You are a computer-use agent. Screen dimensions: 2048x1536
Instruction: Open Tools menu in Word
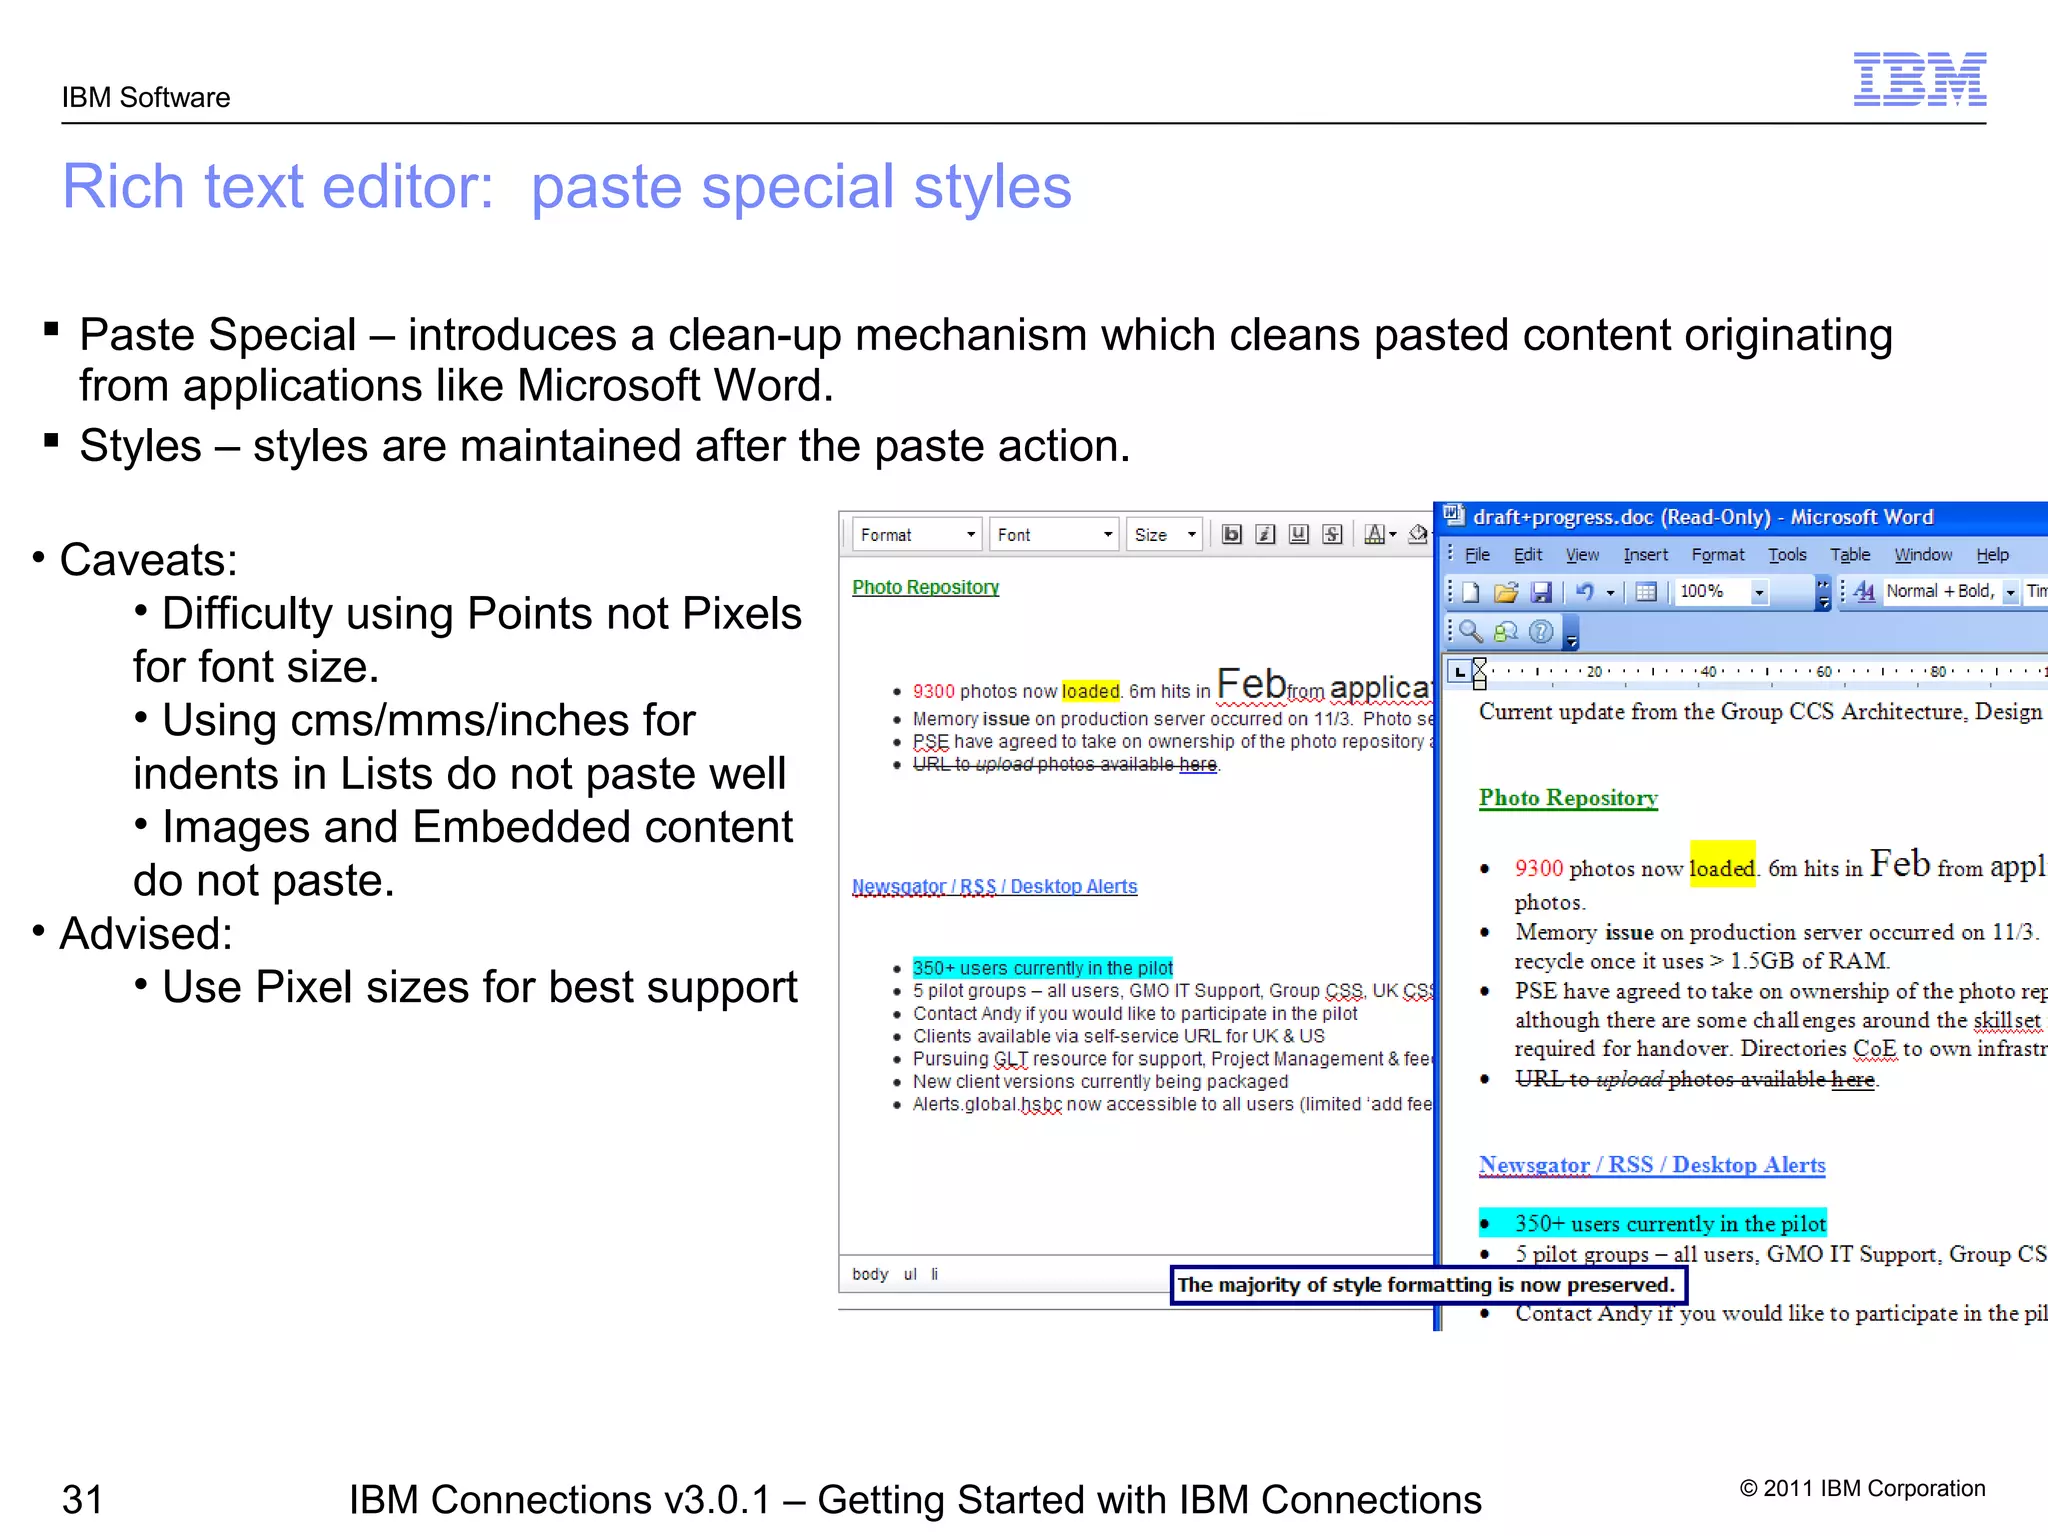1787,555
